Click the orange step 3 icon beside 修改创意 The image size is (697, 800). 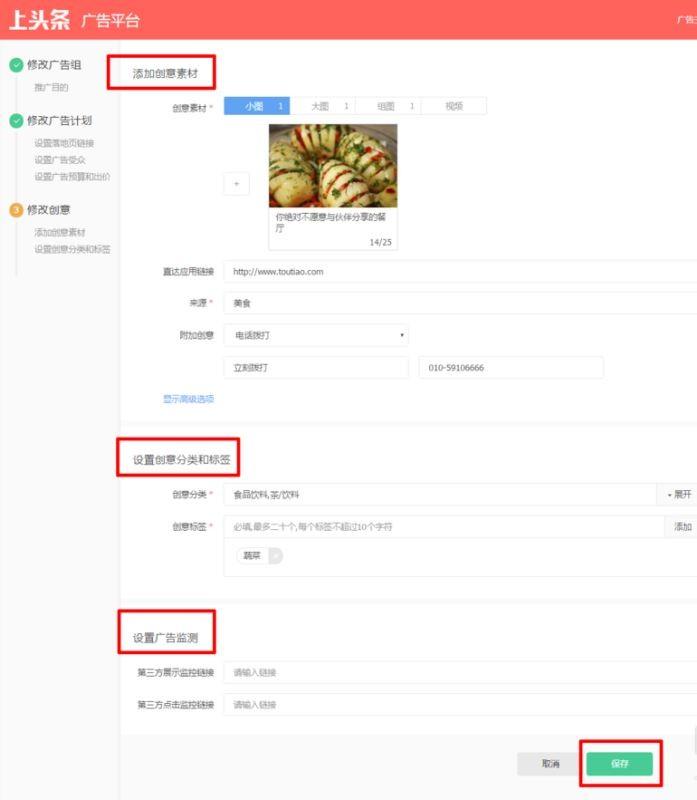coord(16,210)
